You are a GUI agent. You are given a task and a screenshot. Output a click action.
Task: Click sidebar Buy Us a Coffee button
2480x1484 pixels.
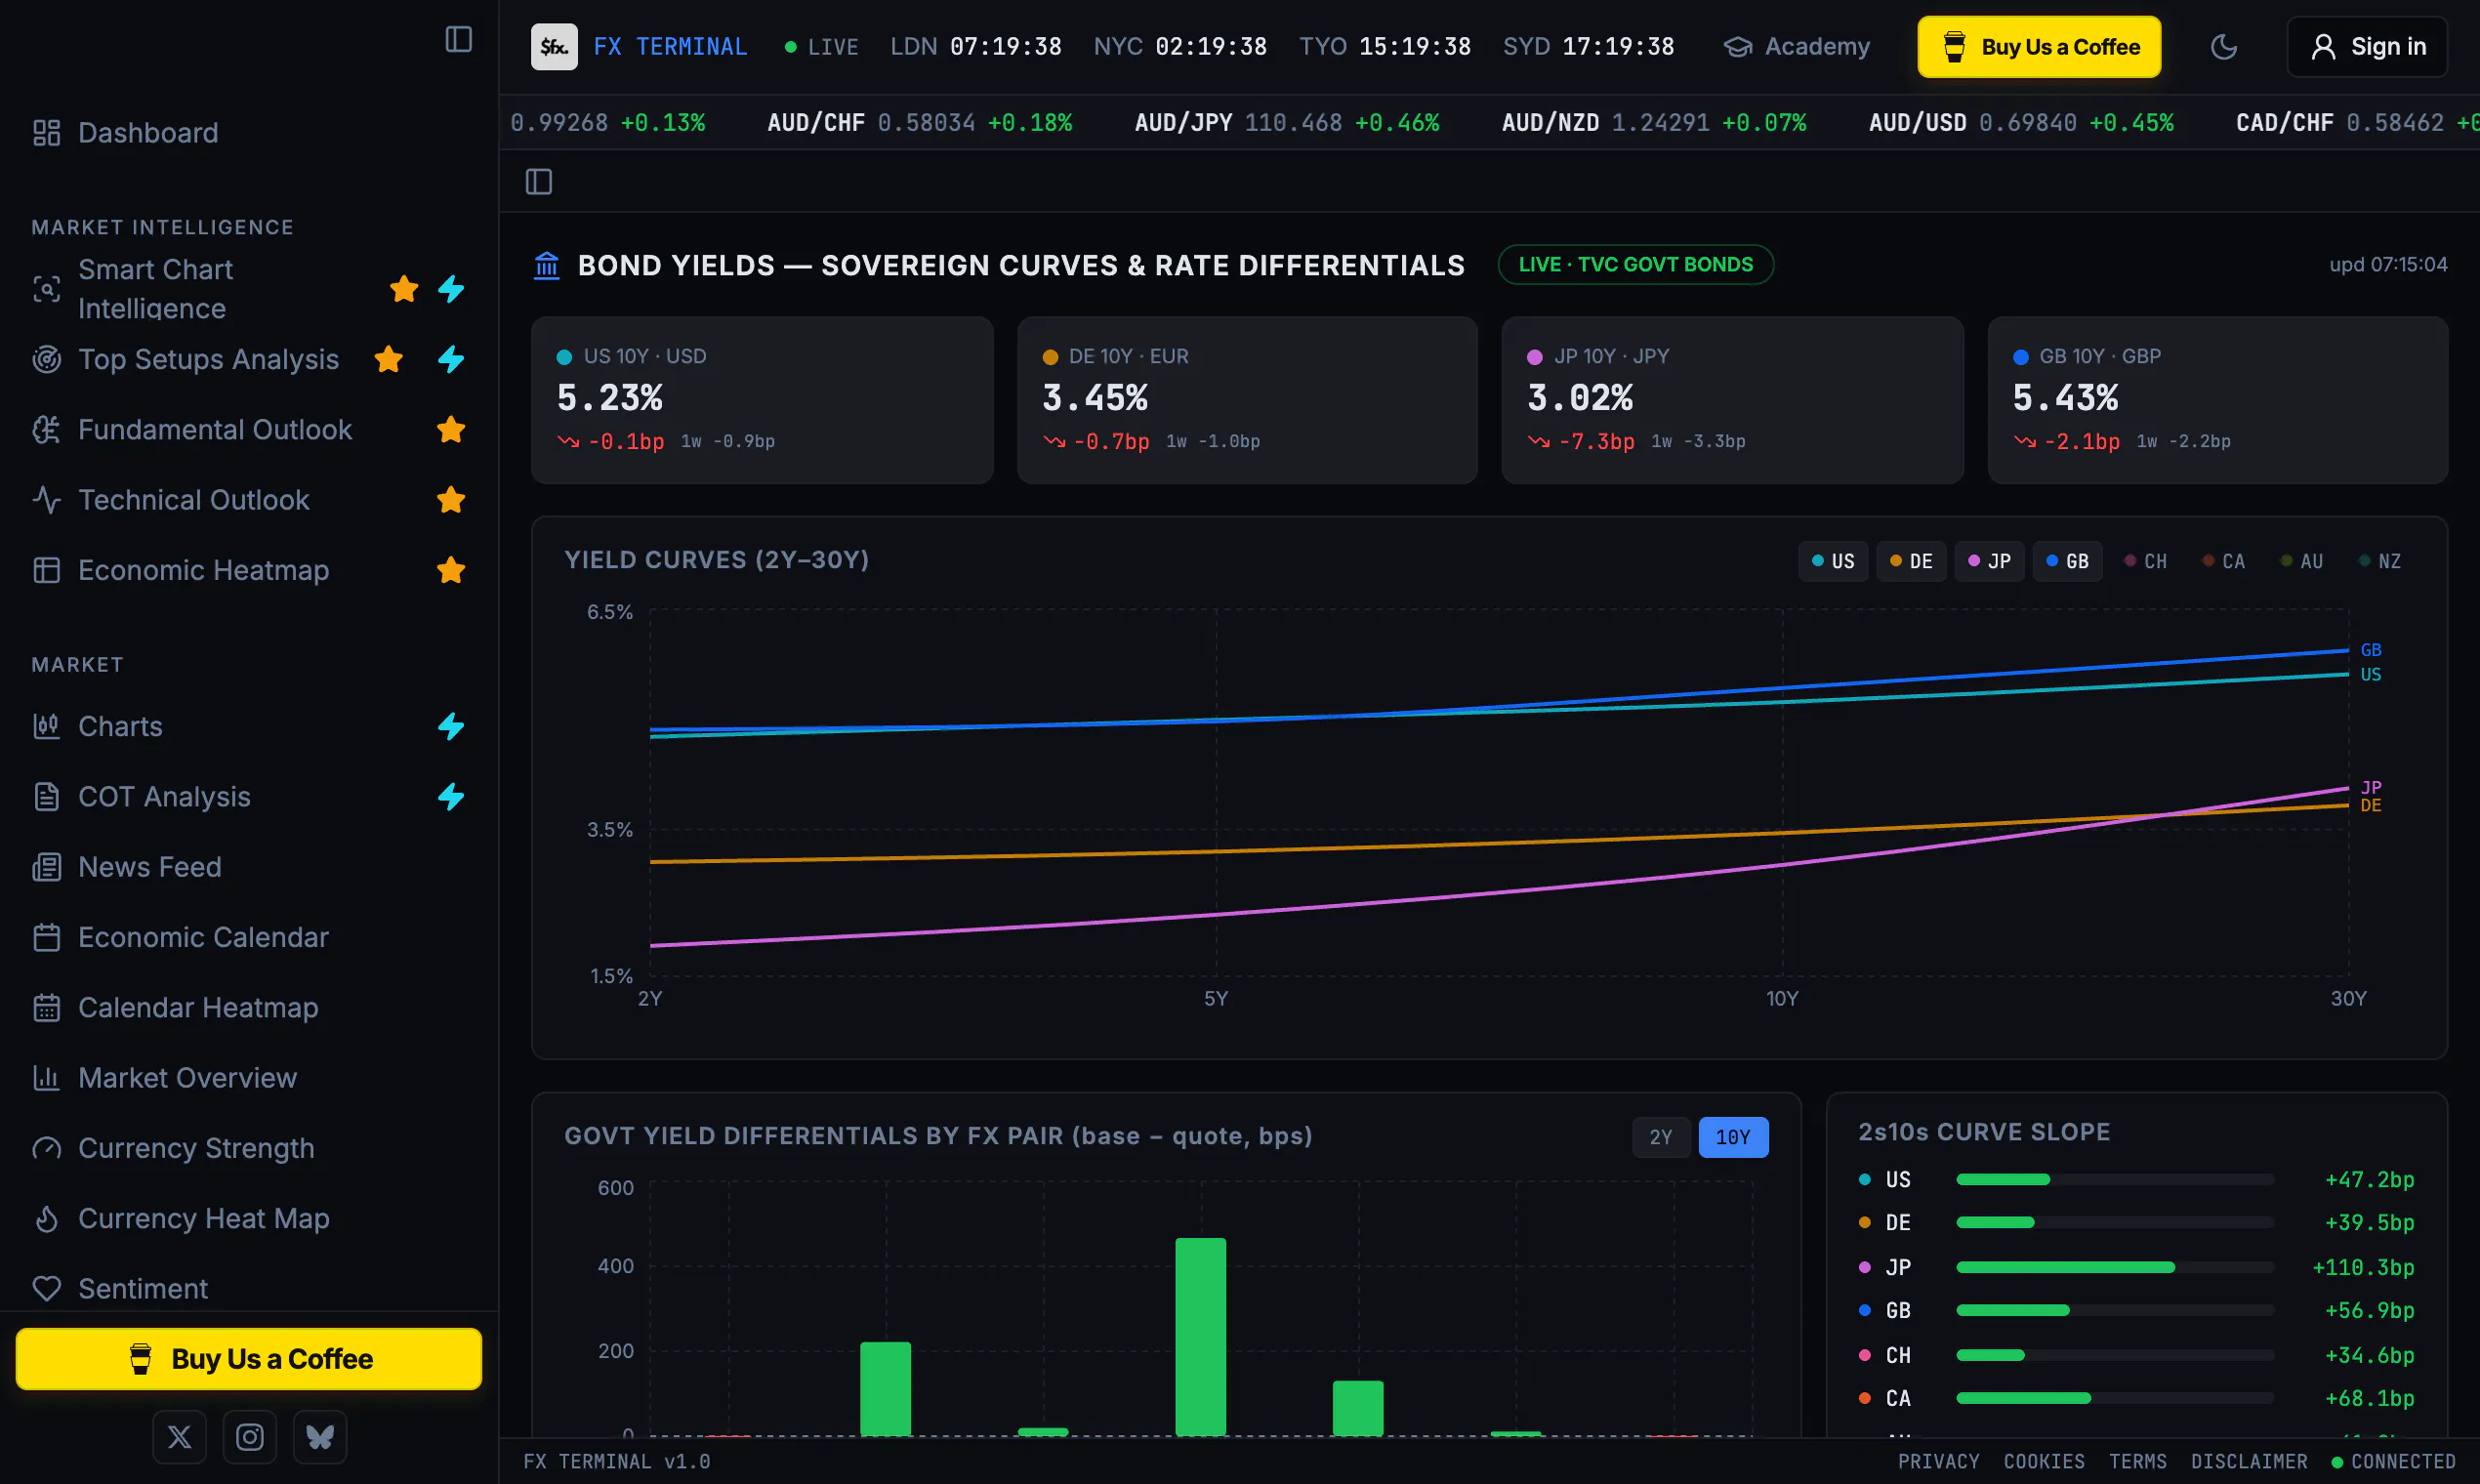249,1359
